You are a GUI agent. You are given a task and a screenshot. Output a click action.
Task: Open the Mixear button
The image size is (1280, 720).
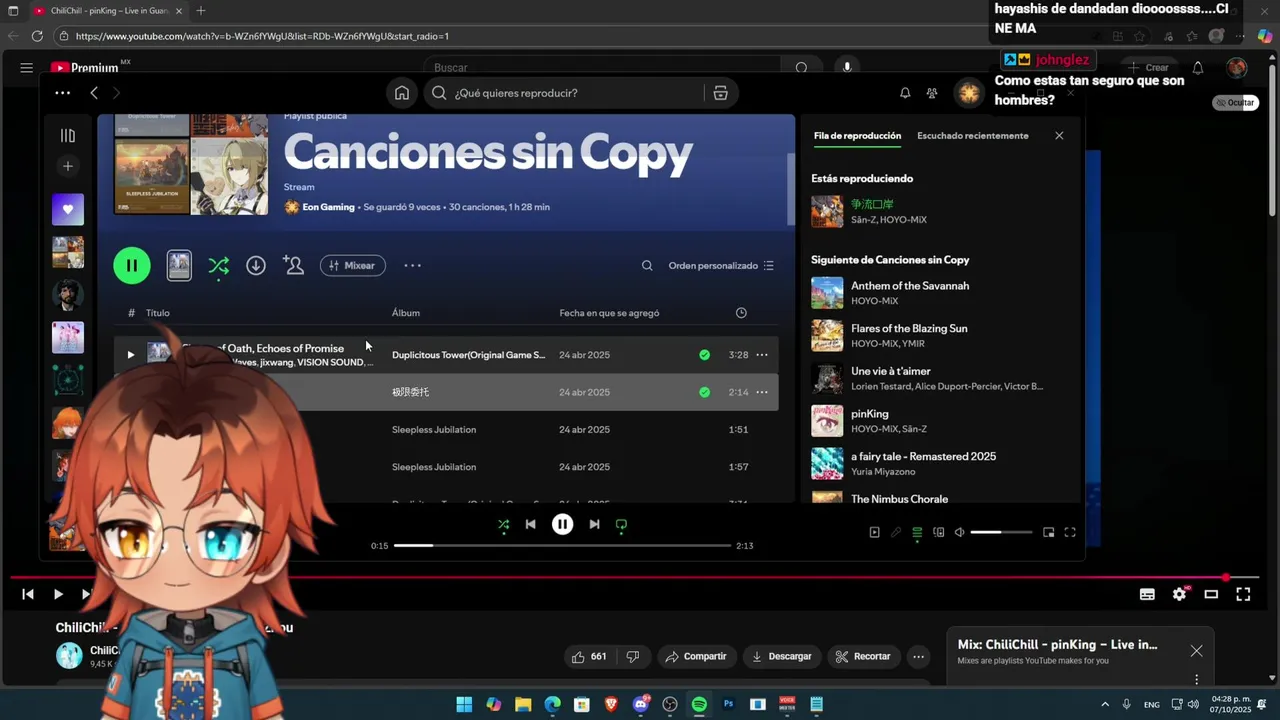coord(353,265)
